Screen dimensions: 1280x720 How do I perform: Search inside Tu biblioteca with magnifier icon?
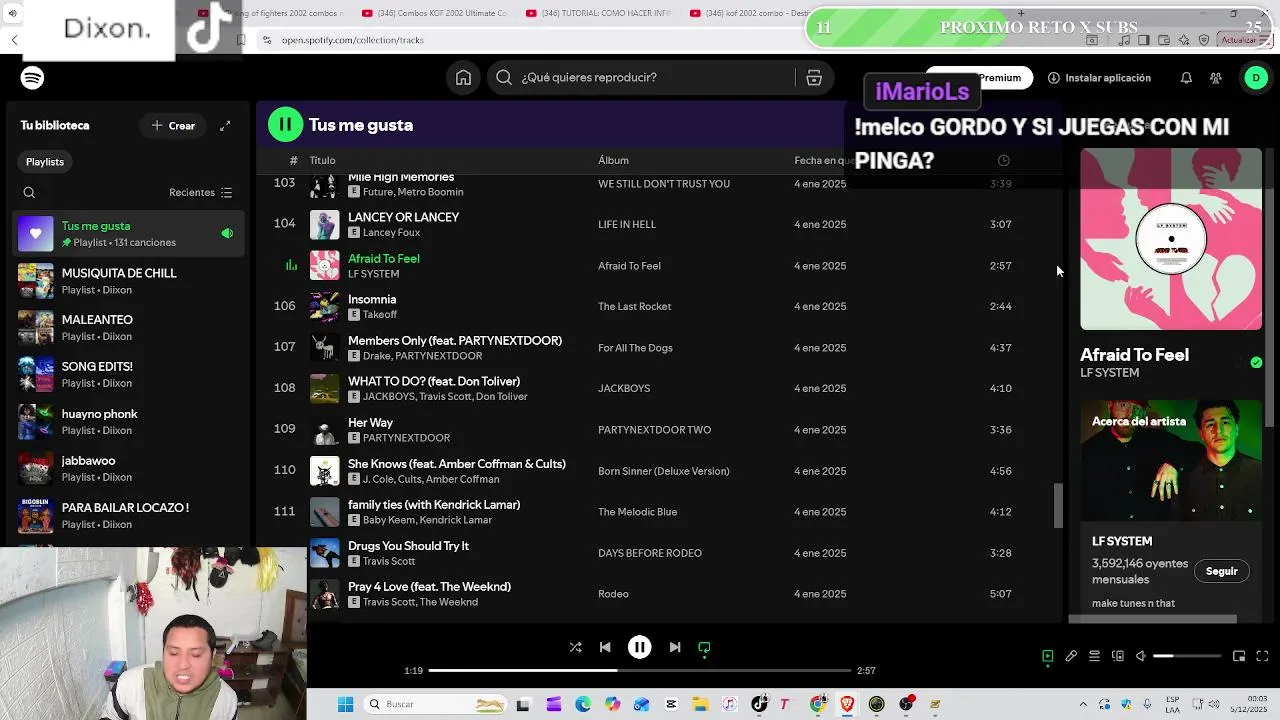pyautogui.click(x=29, y=192)
